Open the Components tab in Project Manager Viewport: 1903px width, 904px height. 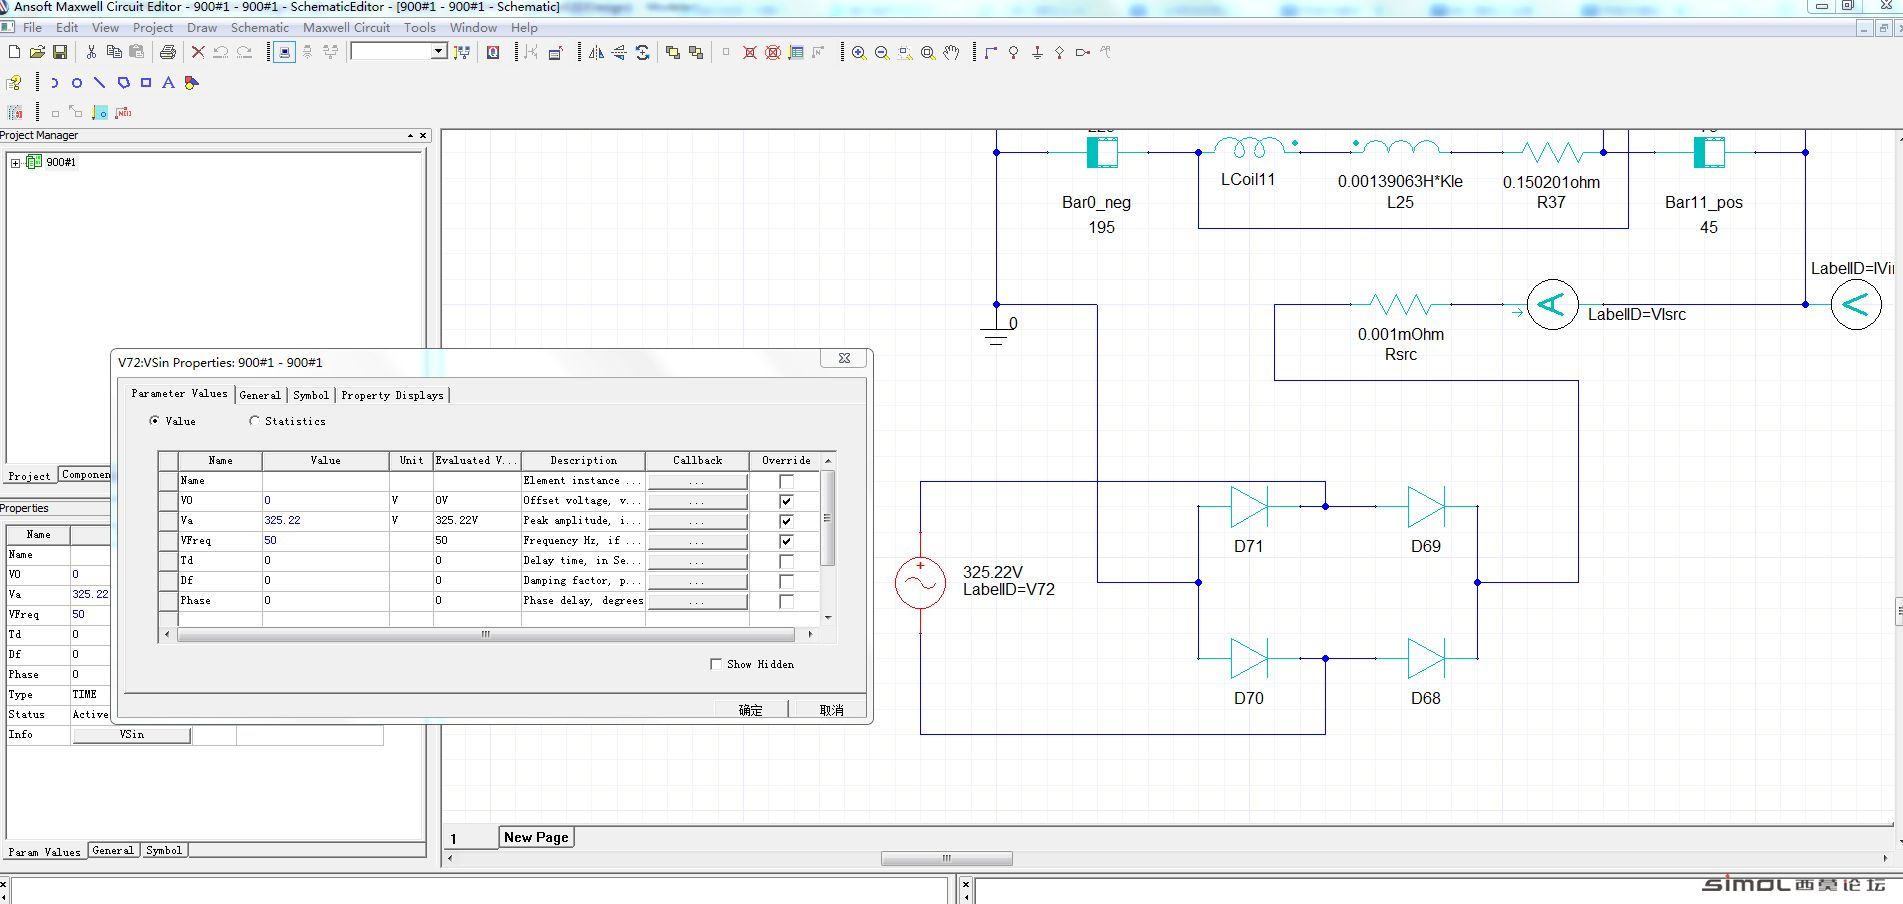coord(85,475)
